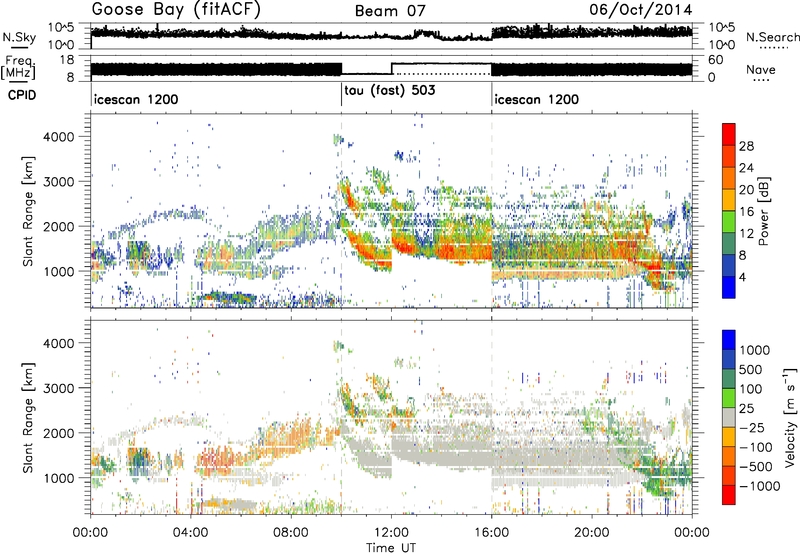Viewport: 800px width, 554px height.
Task: Click the 'CPID' row label
Action: pyautogui.click(x=22, y=95)
